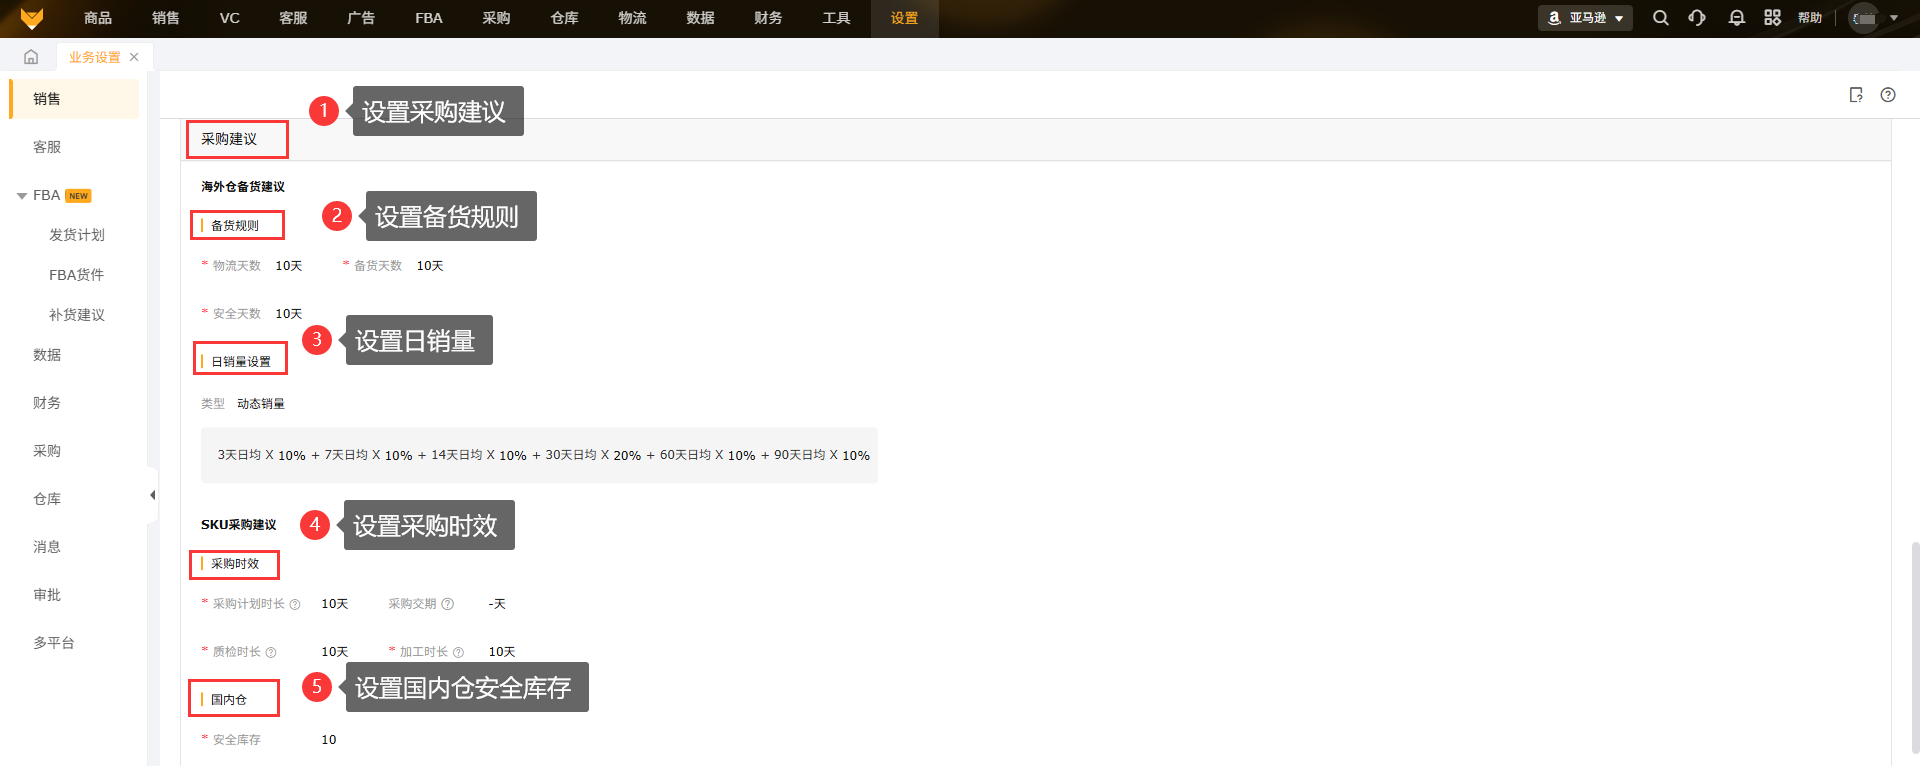1920x766 pixels.
Task: Click the 采购交期 value -天
Action: pos(497,604)
